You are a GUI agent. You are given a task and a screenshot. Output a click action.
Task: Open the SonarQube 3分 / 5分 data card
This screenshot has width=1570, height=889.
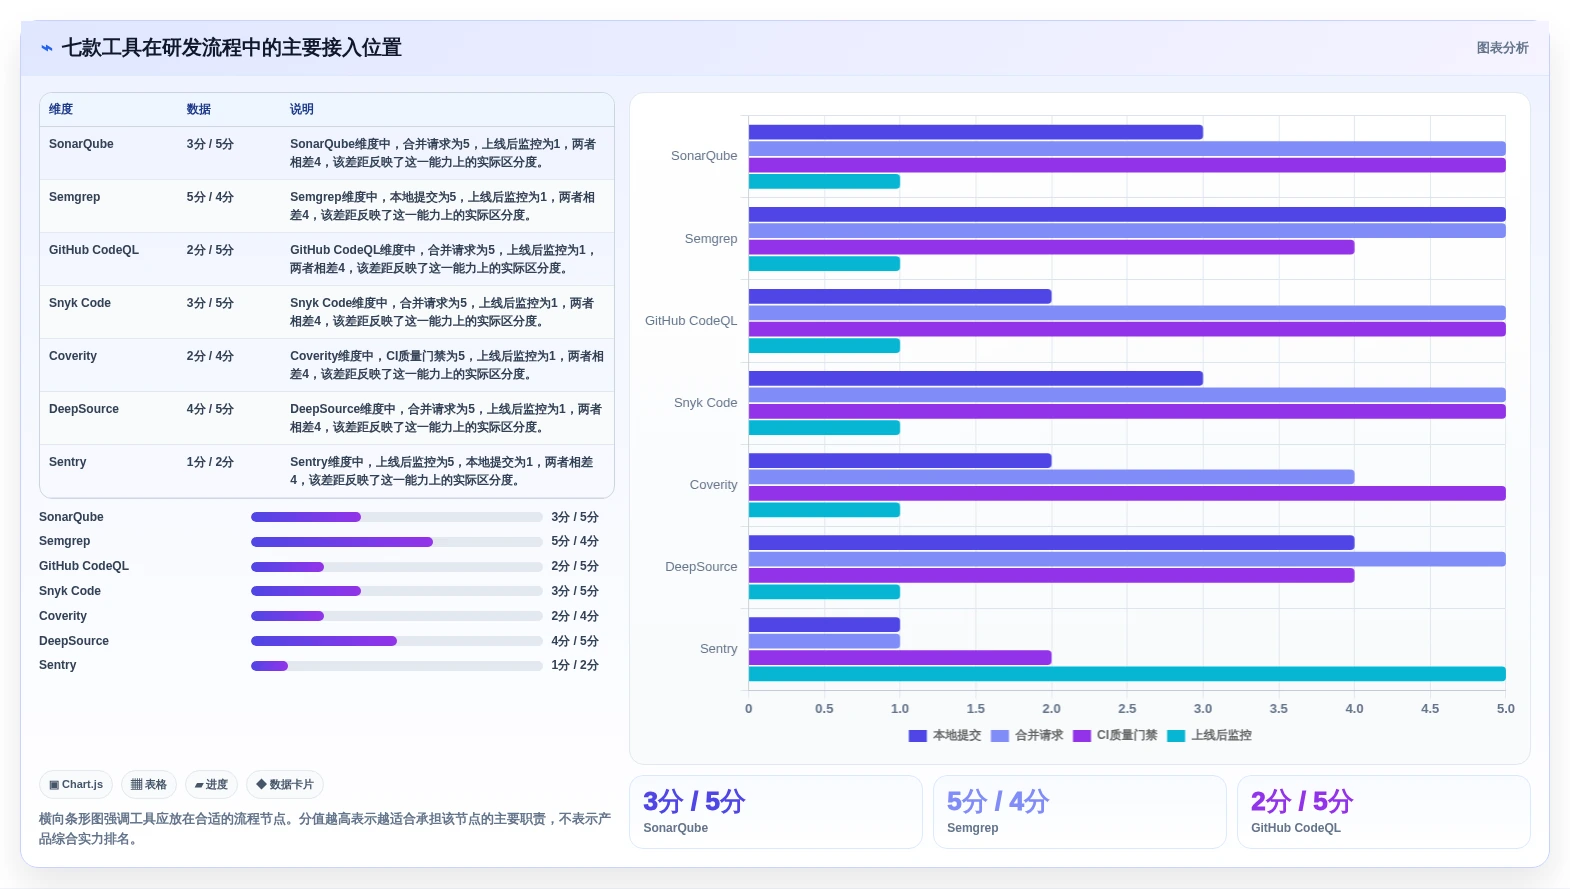pyautogui.click(x=776, y=812)
